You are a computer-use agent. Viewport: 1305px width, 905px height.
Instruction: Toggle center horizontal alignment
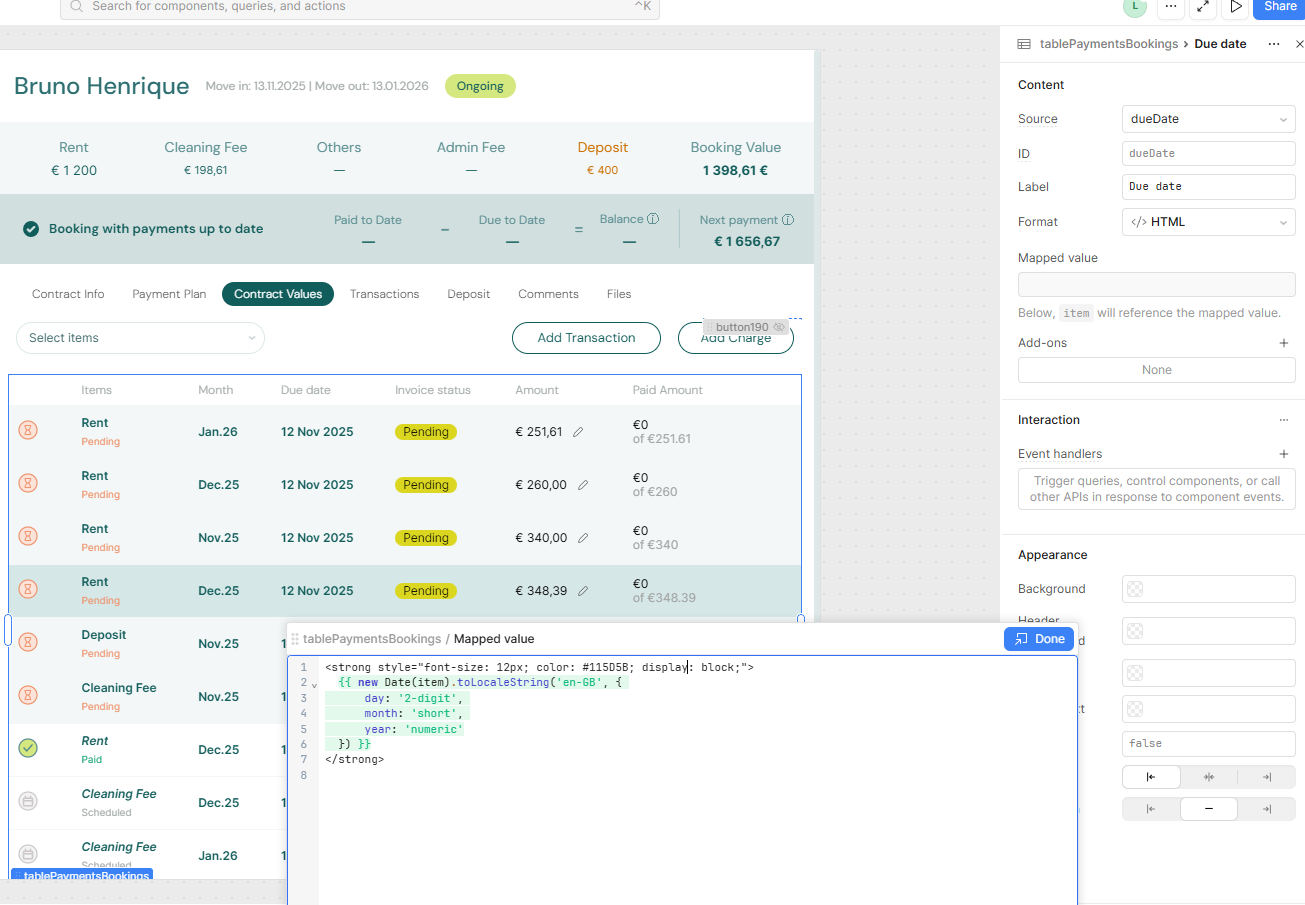1208,777
